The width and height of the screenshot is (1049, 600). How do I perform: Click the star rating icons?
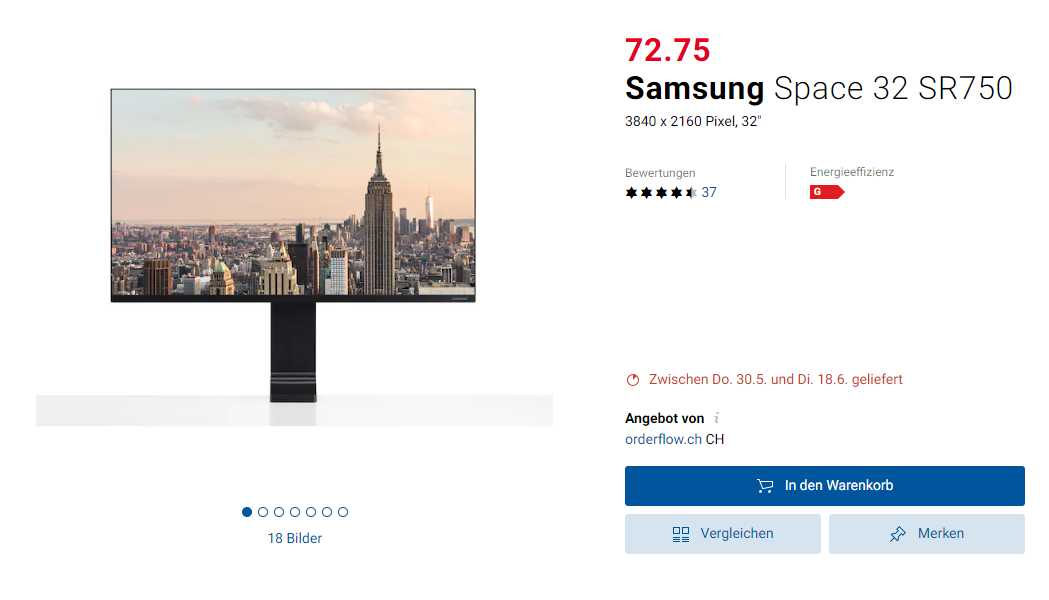click(661, 193)
